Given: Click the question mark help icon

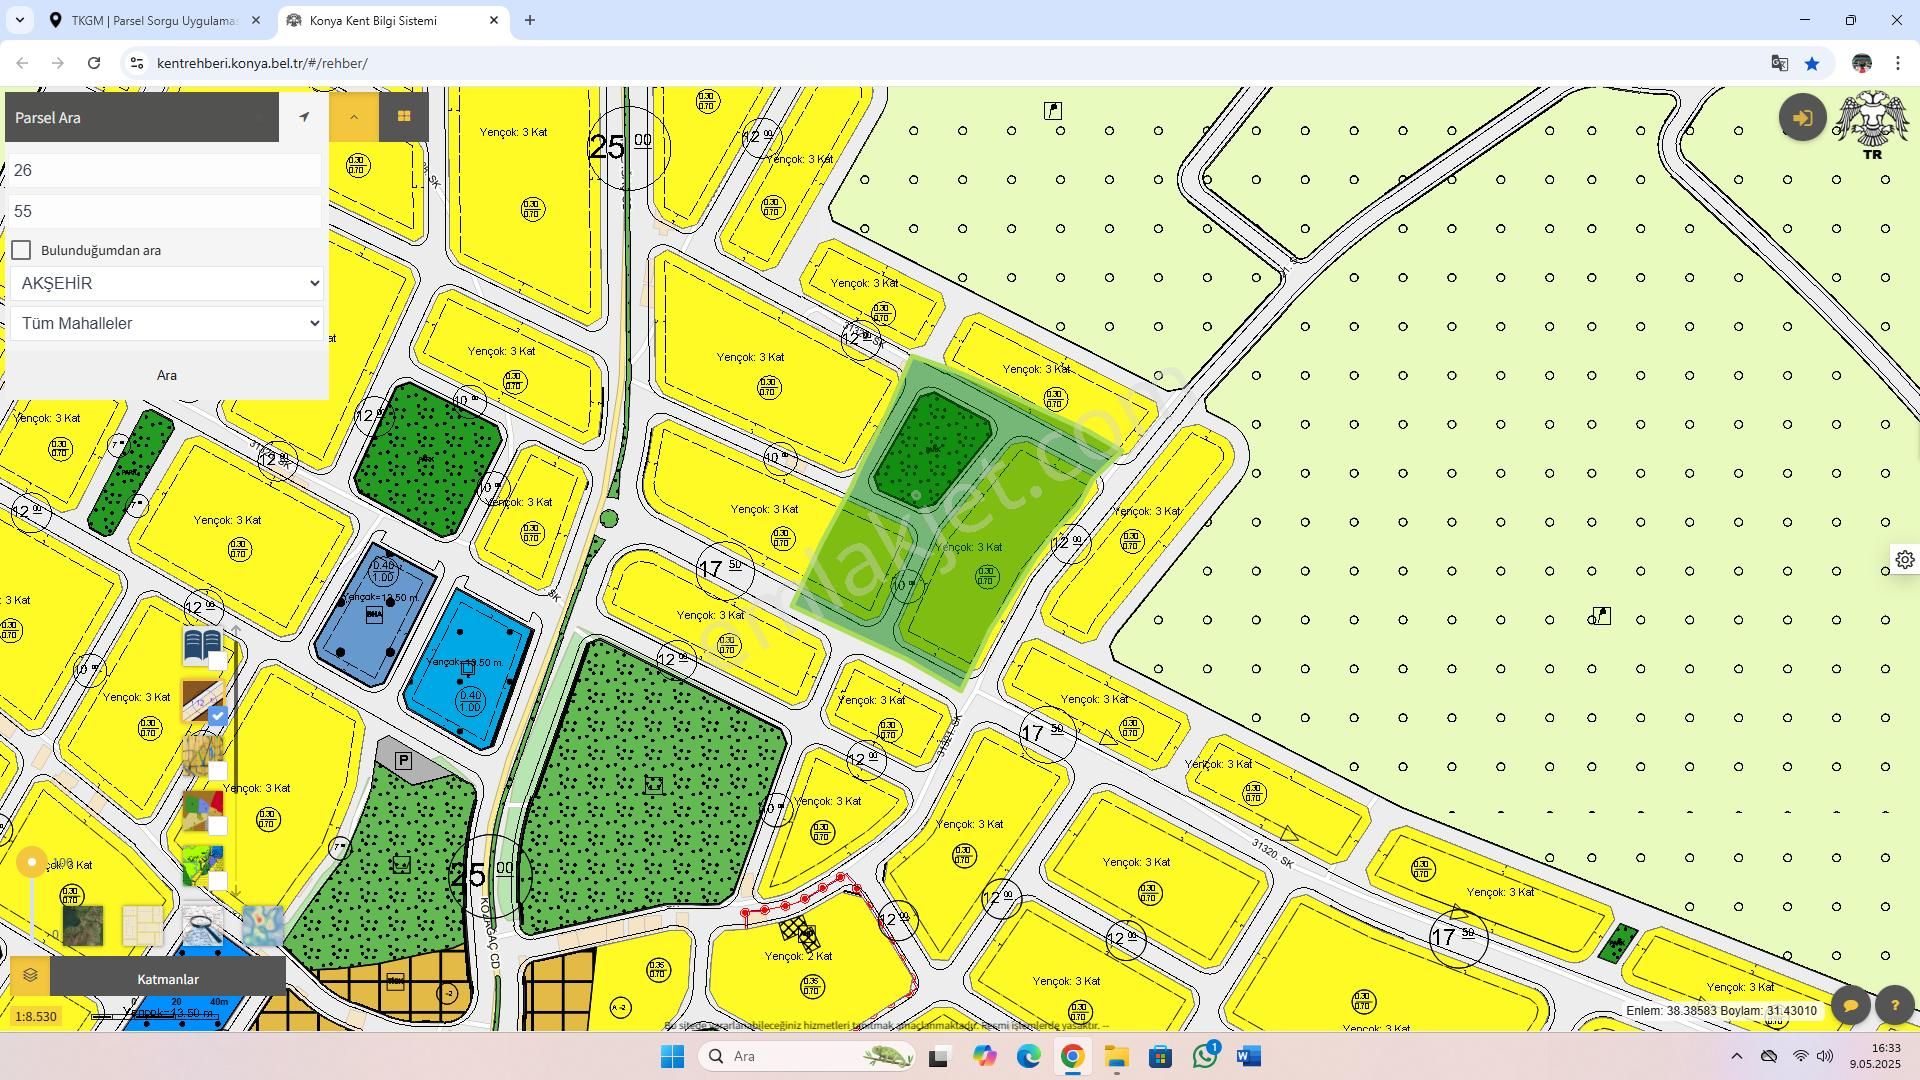Looking at the screenshot, I should pyautogui.click(x=1894, y=1006).
